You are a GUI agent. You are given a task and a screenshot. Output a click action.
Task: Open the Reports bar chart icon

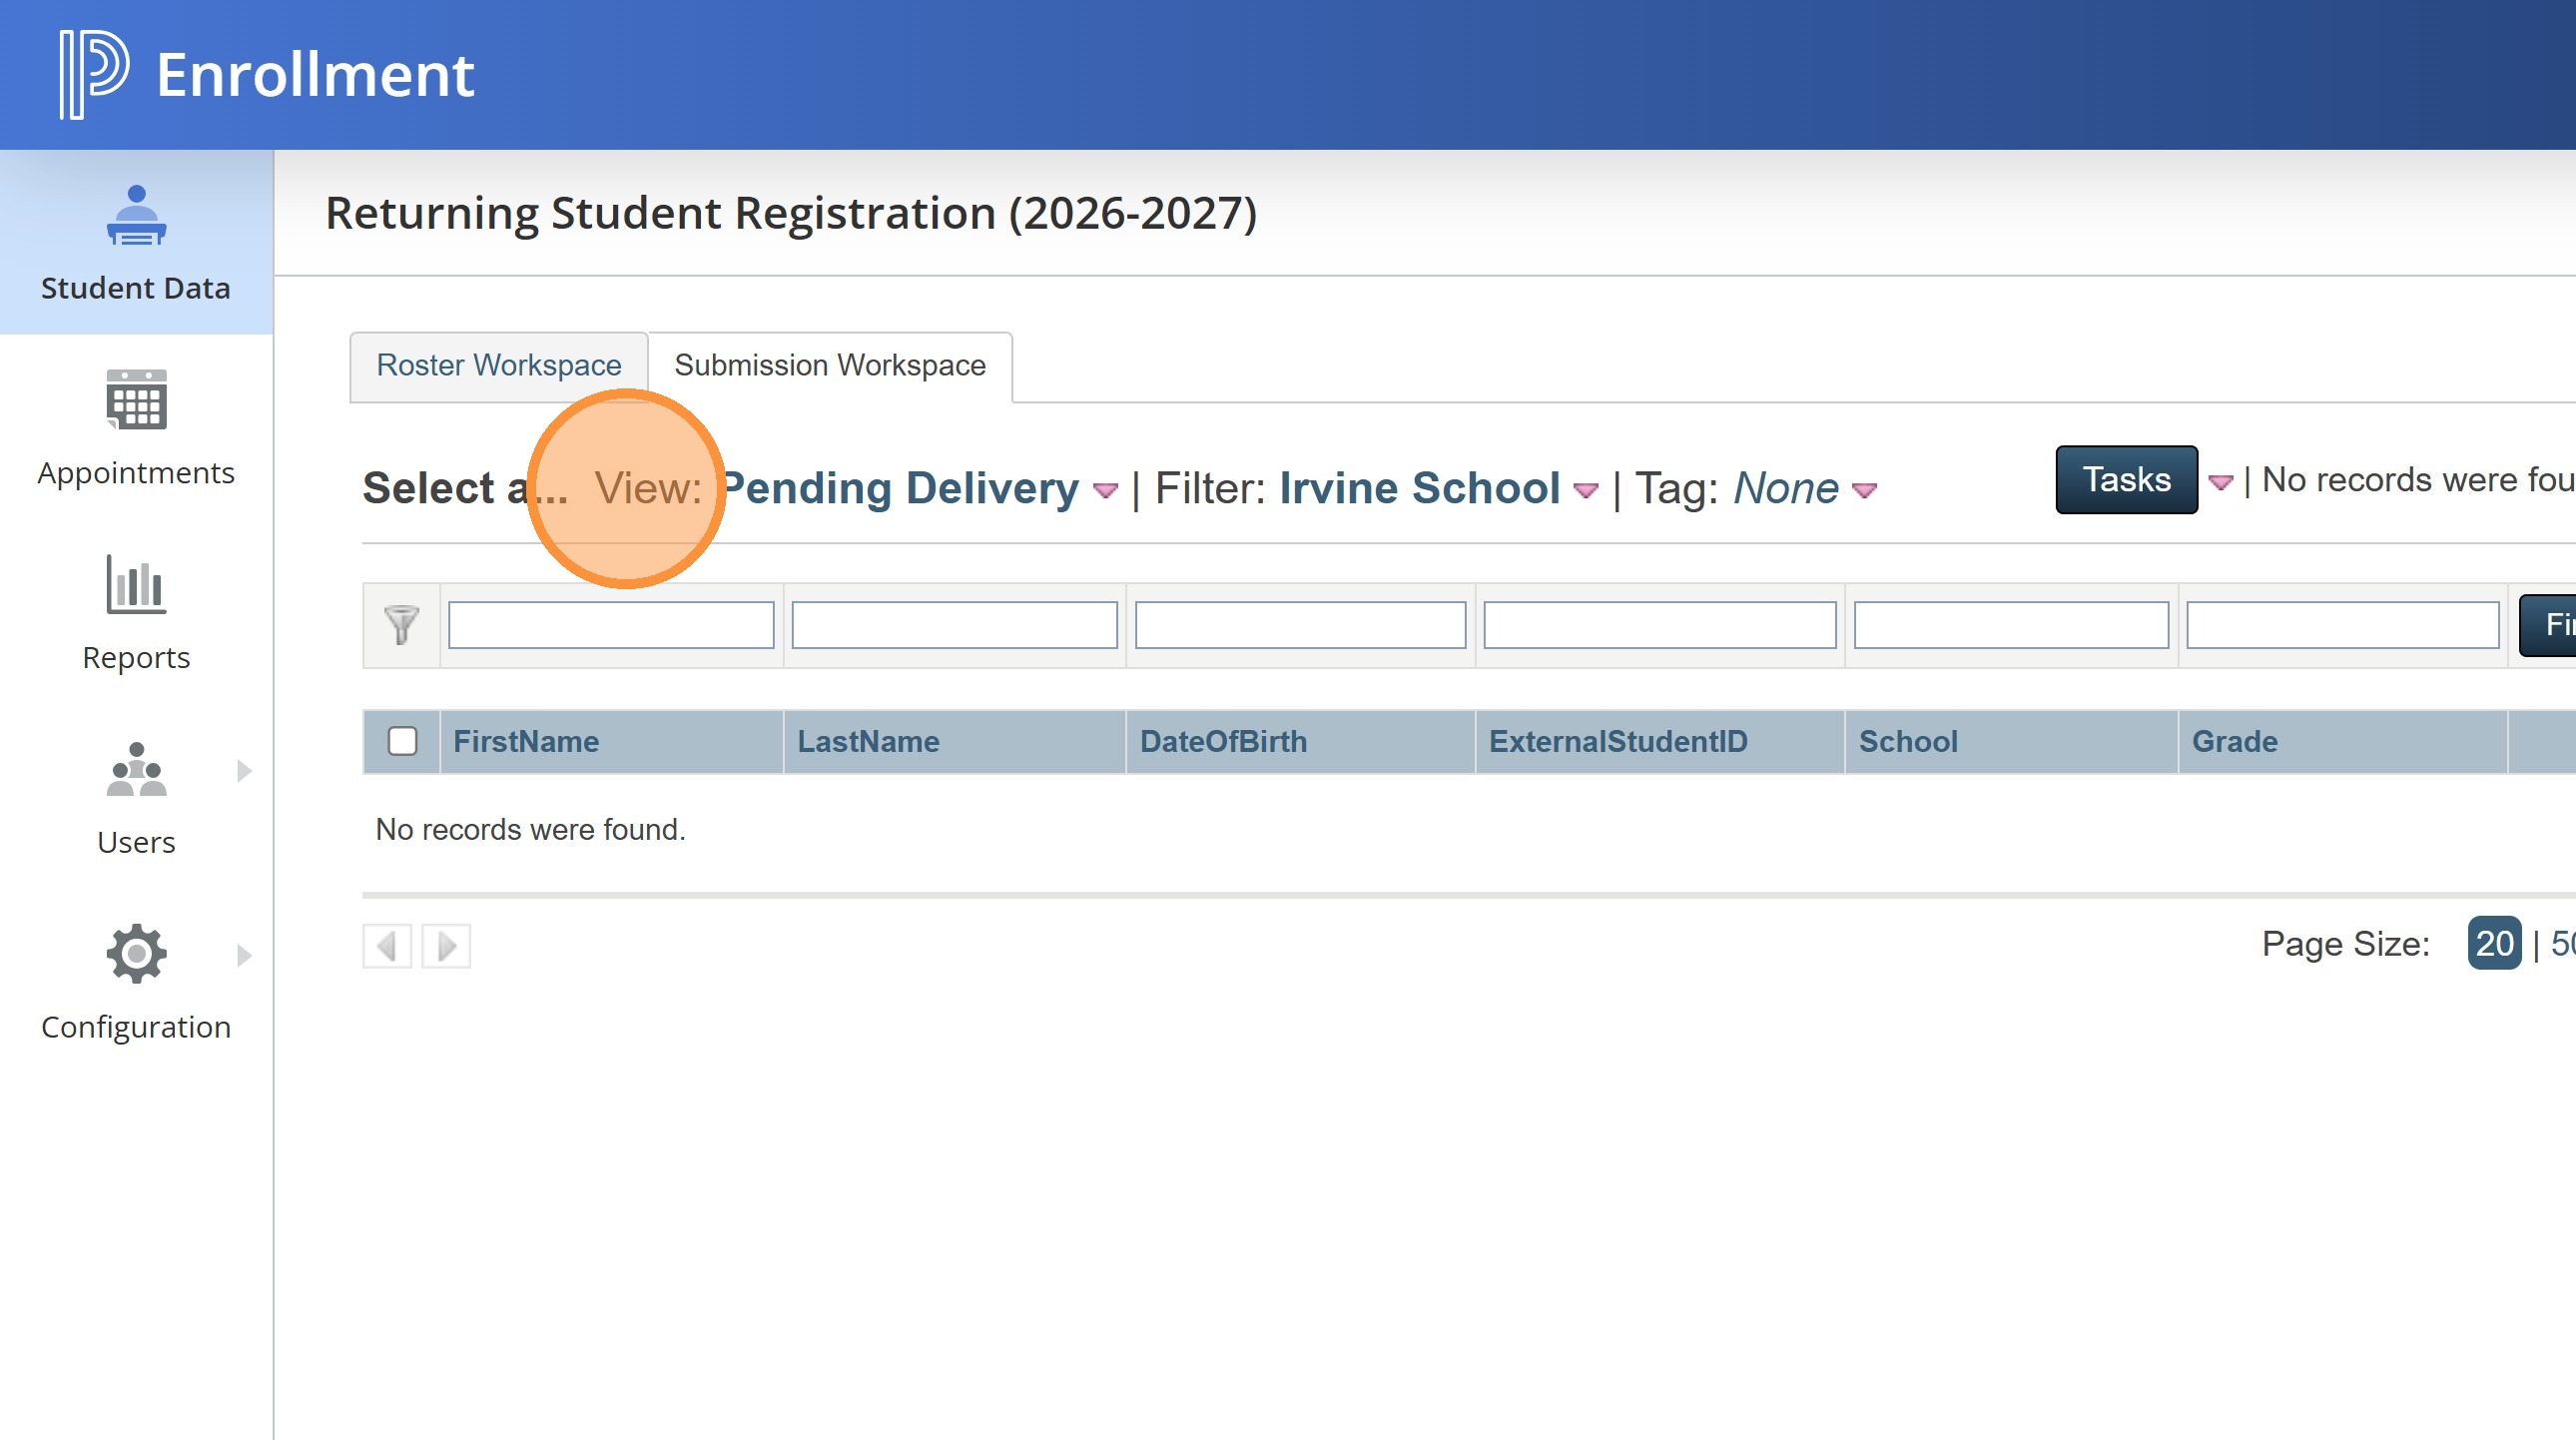[136, 585]
